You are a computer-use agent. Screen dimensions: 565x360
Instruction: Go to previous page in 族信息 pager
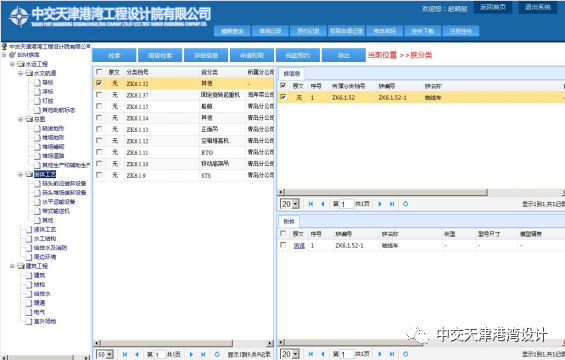[323, 204]
